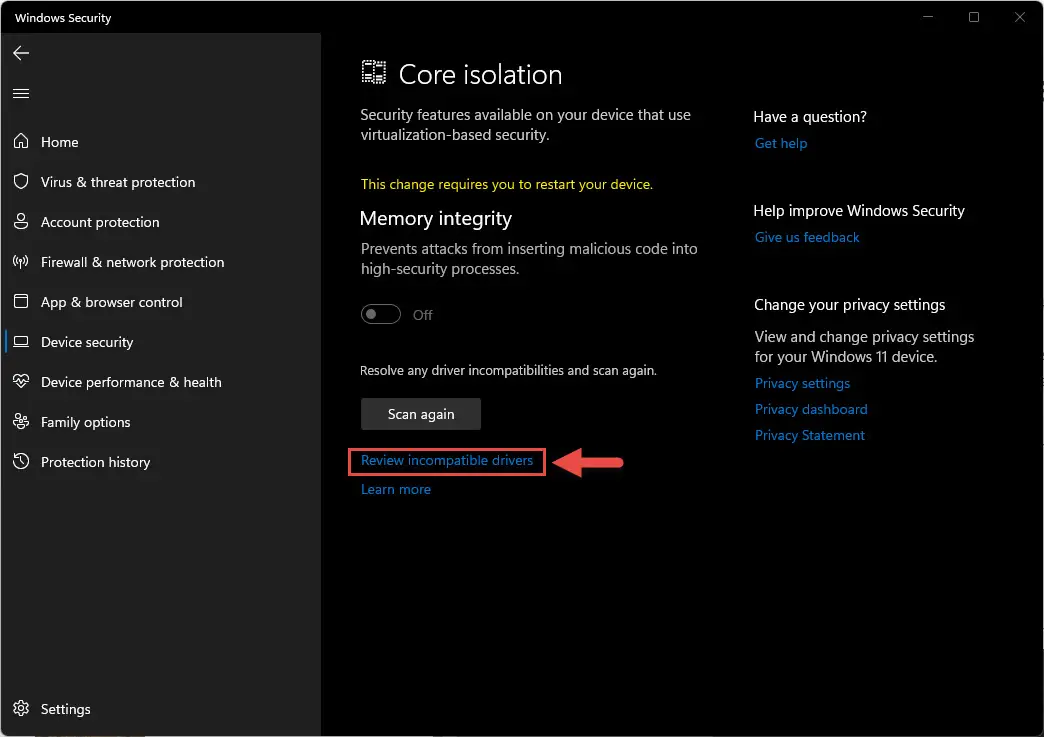Image resolution: width=1044 pixels, height=737 pixels.
Task: Open Firewall & network protection antenna icon
Action: click(21, 262)
